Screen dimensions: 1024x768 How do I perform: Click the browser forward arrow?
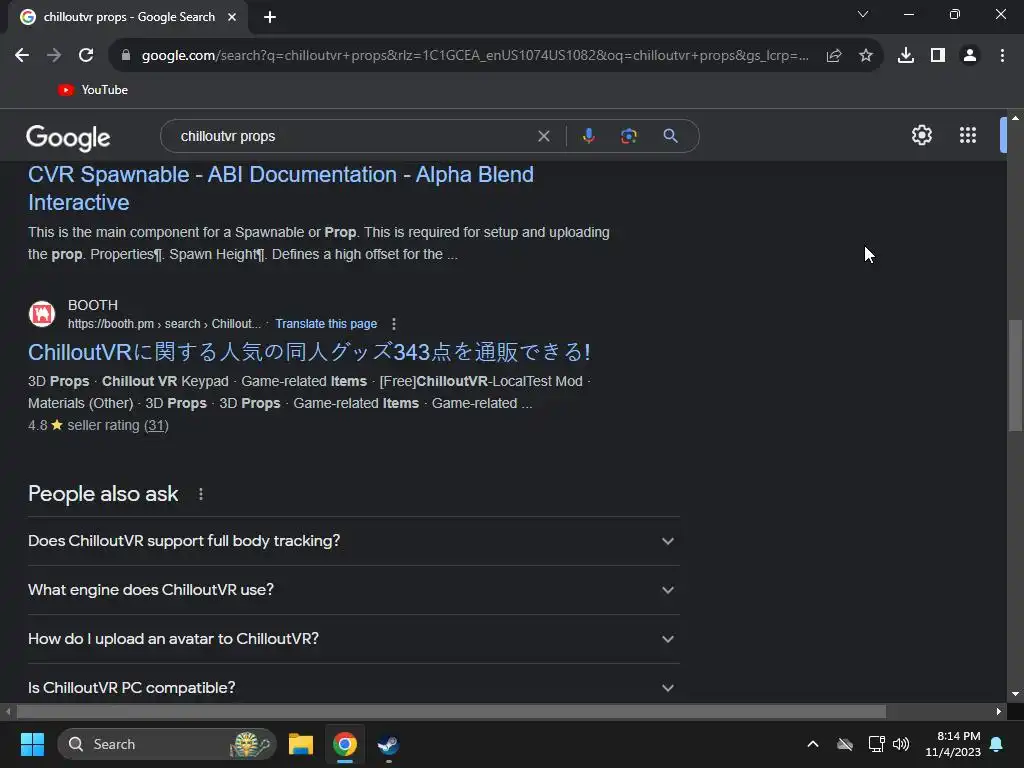click(x=54, y=56)
